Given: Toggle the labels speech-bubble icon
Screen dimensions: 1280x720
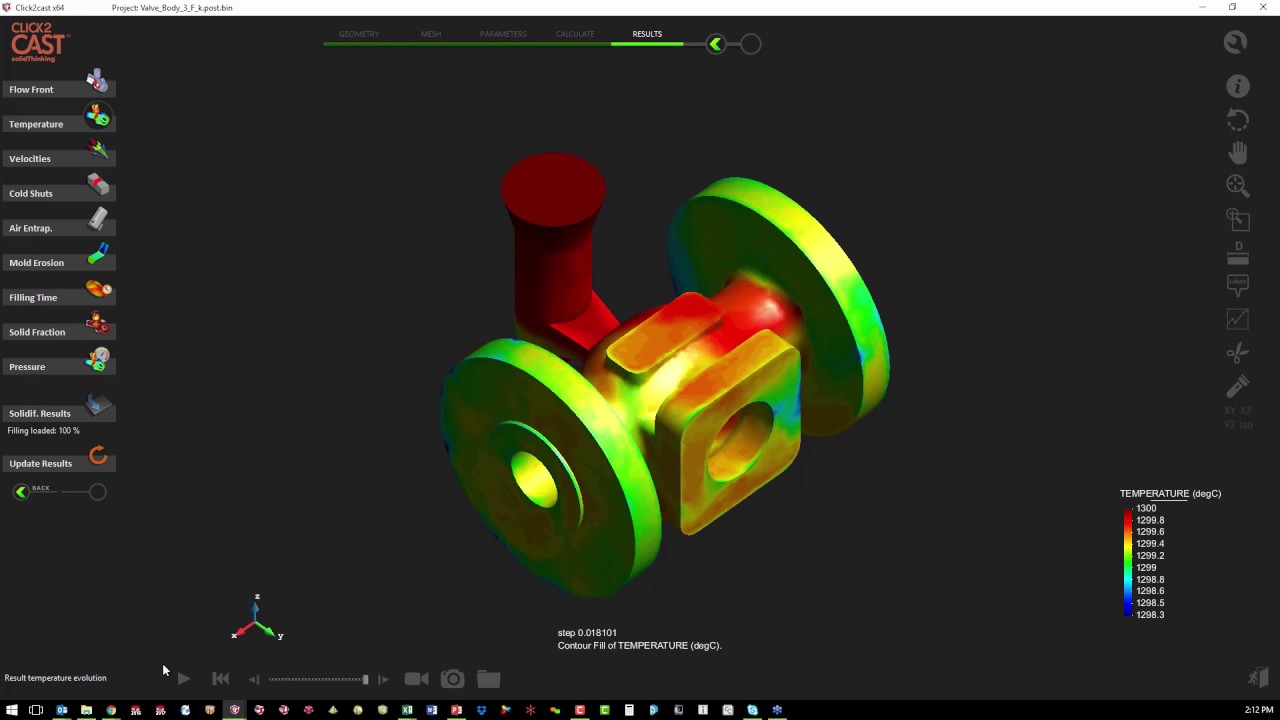Looking at the screenshot, I should pyautogui.click(x=1238, y=285).
